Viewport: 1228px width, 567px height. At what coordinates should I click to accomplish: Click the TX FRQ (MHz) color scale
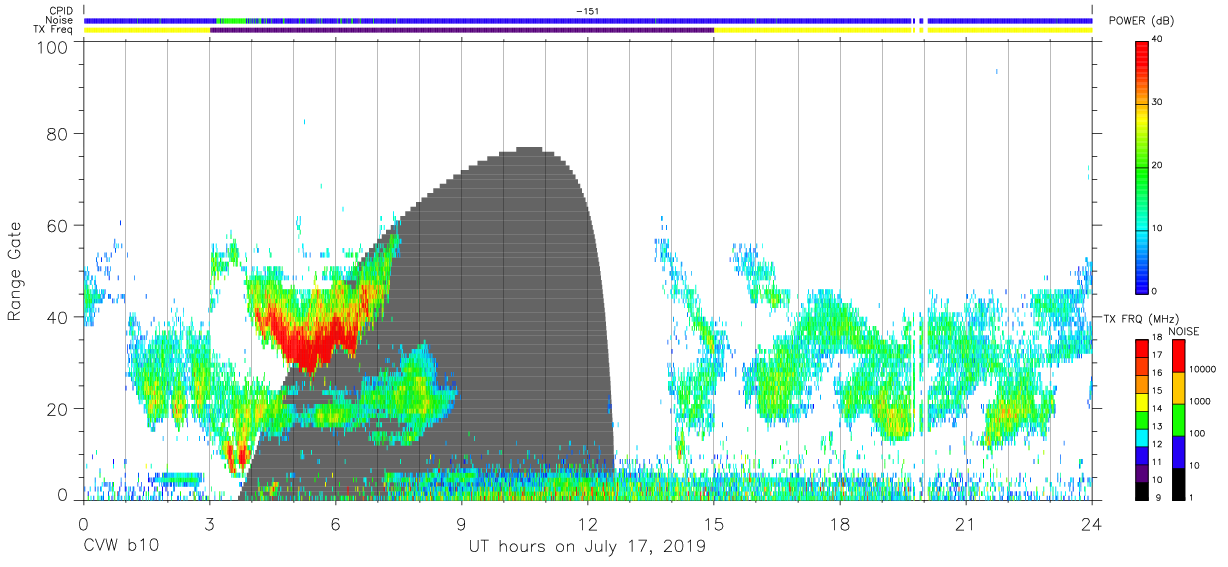click(x=1141, y=419)
